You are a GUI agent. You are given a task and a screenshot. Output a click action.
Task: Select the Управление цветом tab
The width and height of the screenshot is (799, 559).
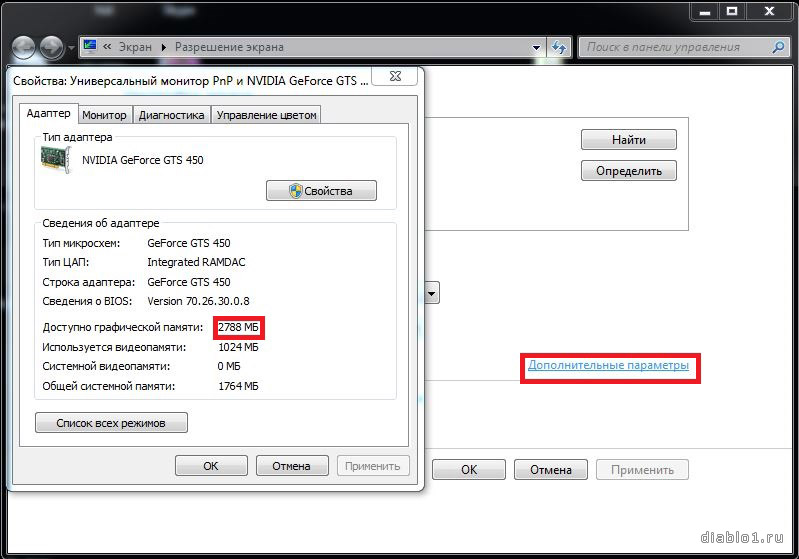point(266,115)
